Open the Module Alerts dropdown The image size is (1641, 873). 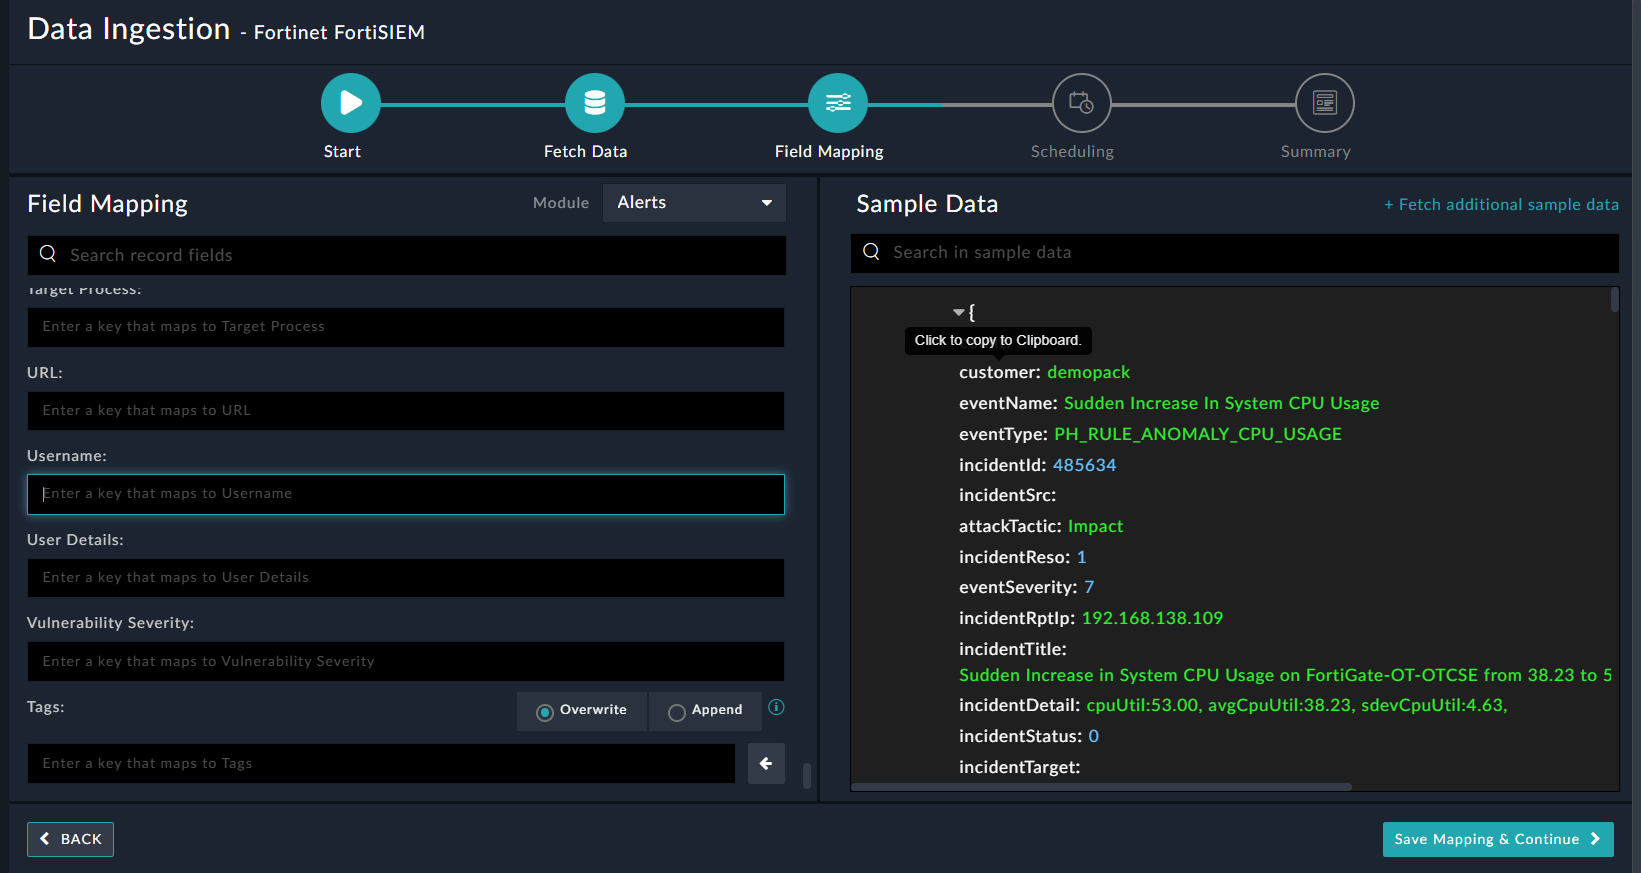pos(694,203)
